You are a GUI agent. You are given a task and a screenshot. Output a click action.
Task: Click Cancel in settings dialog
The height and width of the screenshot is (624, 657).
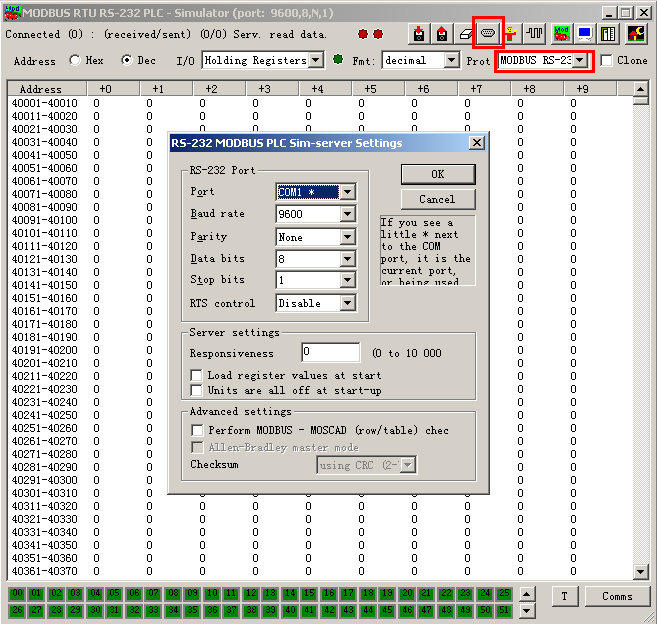coord(438,199)
